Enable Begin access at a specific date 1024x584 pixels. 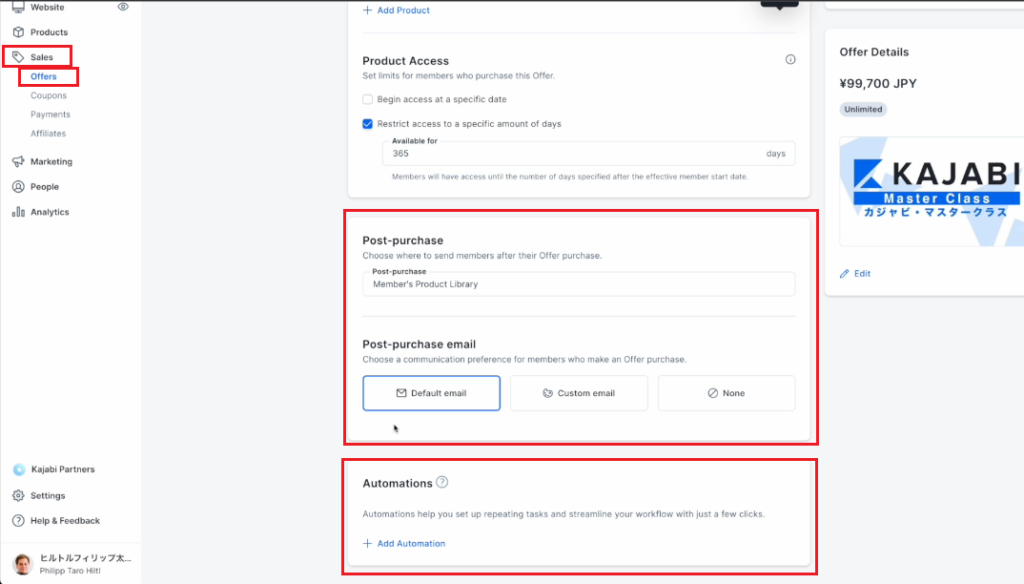368,99
